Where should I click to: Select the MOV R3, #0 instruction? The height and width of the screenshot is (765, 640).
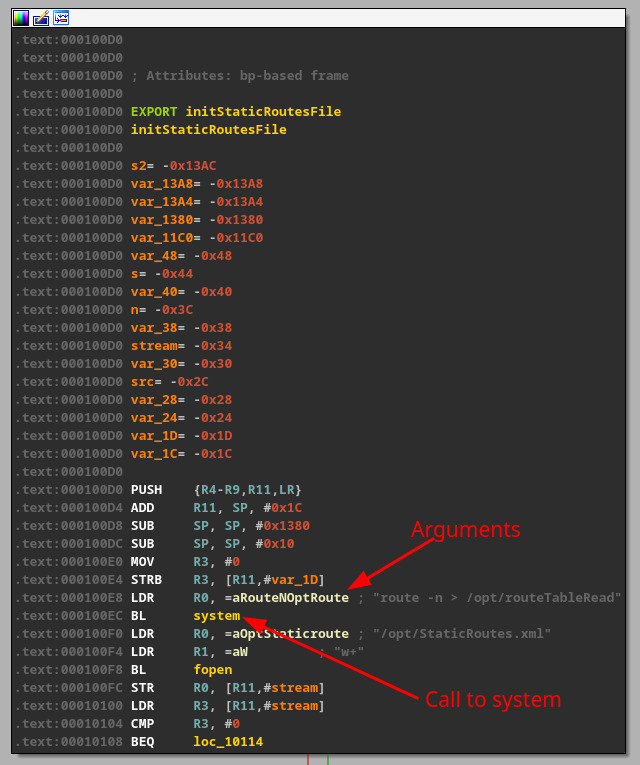click(x=185, y=562)
